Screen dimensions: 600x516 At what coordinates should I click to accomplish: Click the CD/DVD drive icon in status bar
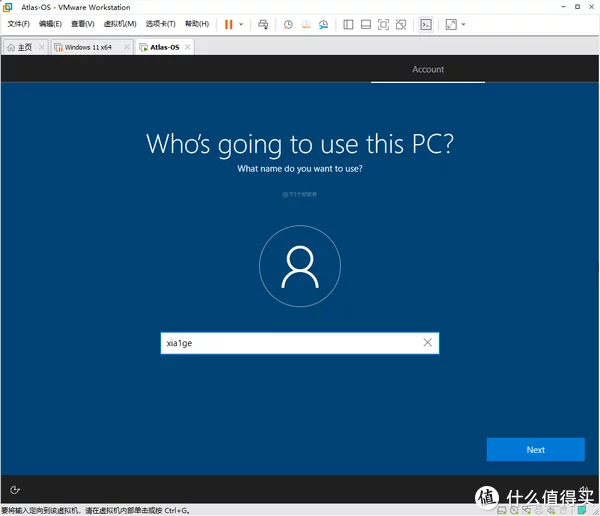point(514,510)
